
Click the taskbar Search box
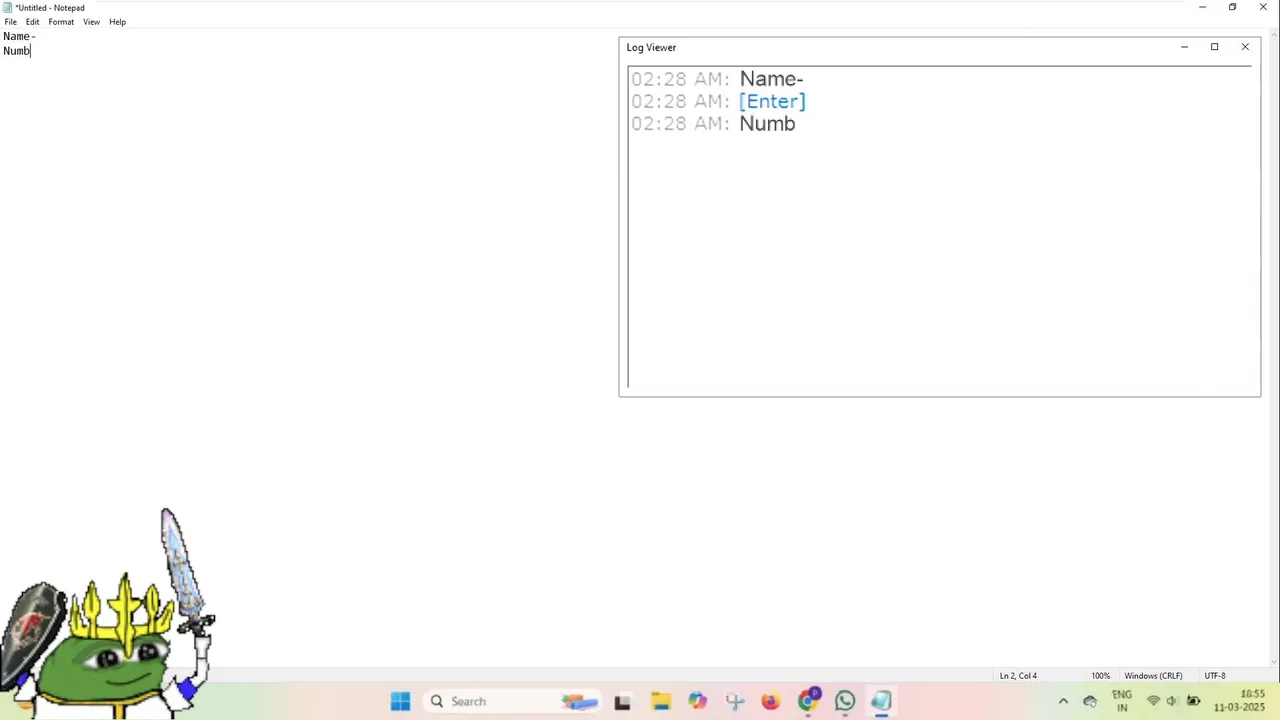pos(512,702)
